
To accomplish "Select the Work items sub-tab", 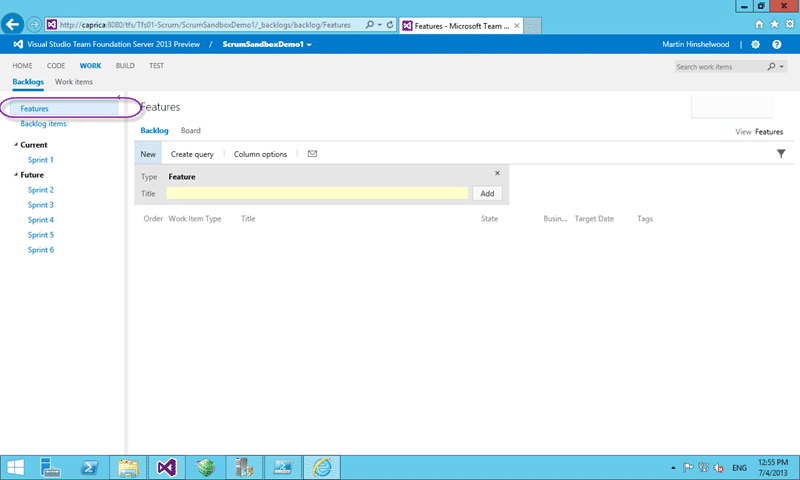I will (x=74, y=82).
